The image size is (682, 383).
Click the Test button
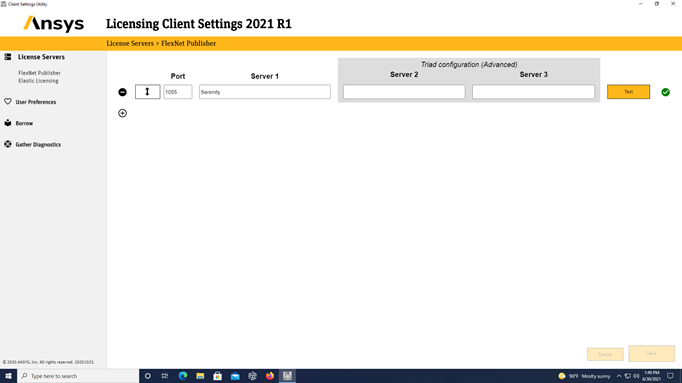[x=629, y=92]
